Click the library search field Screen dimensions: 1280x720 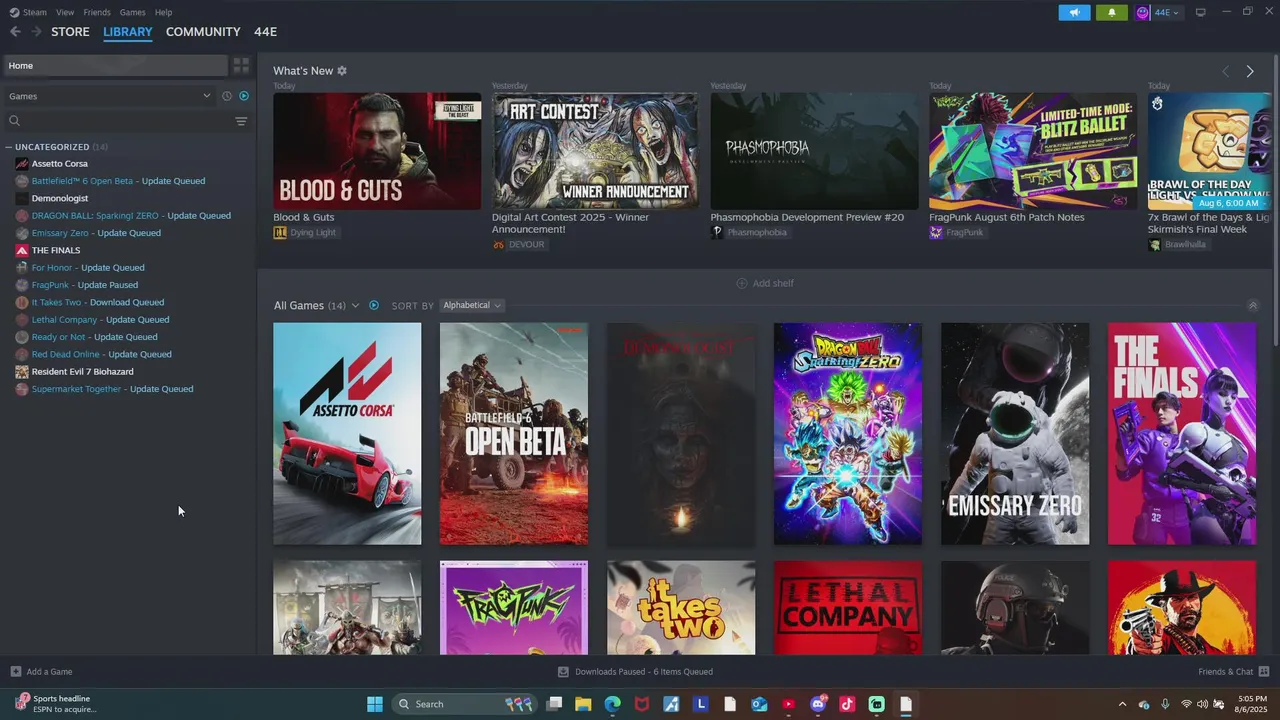118,121
